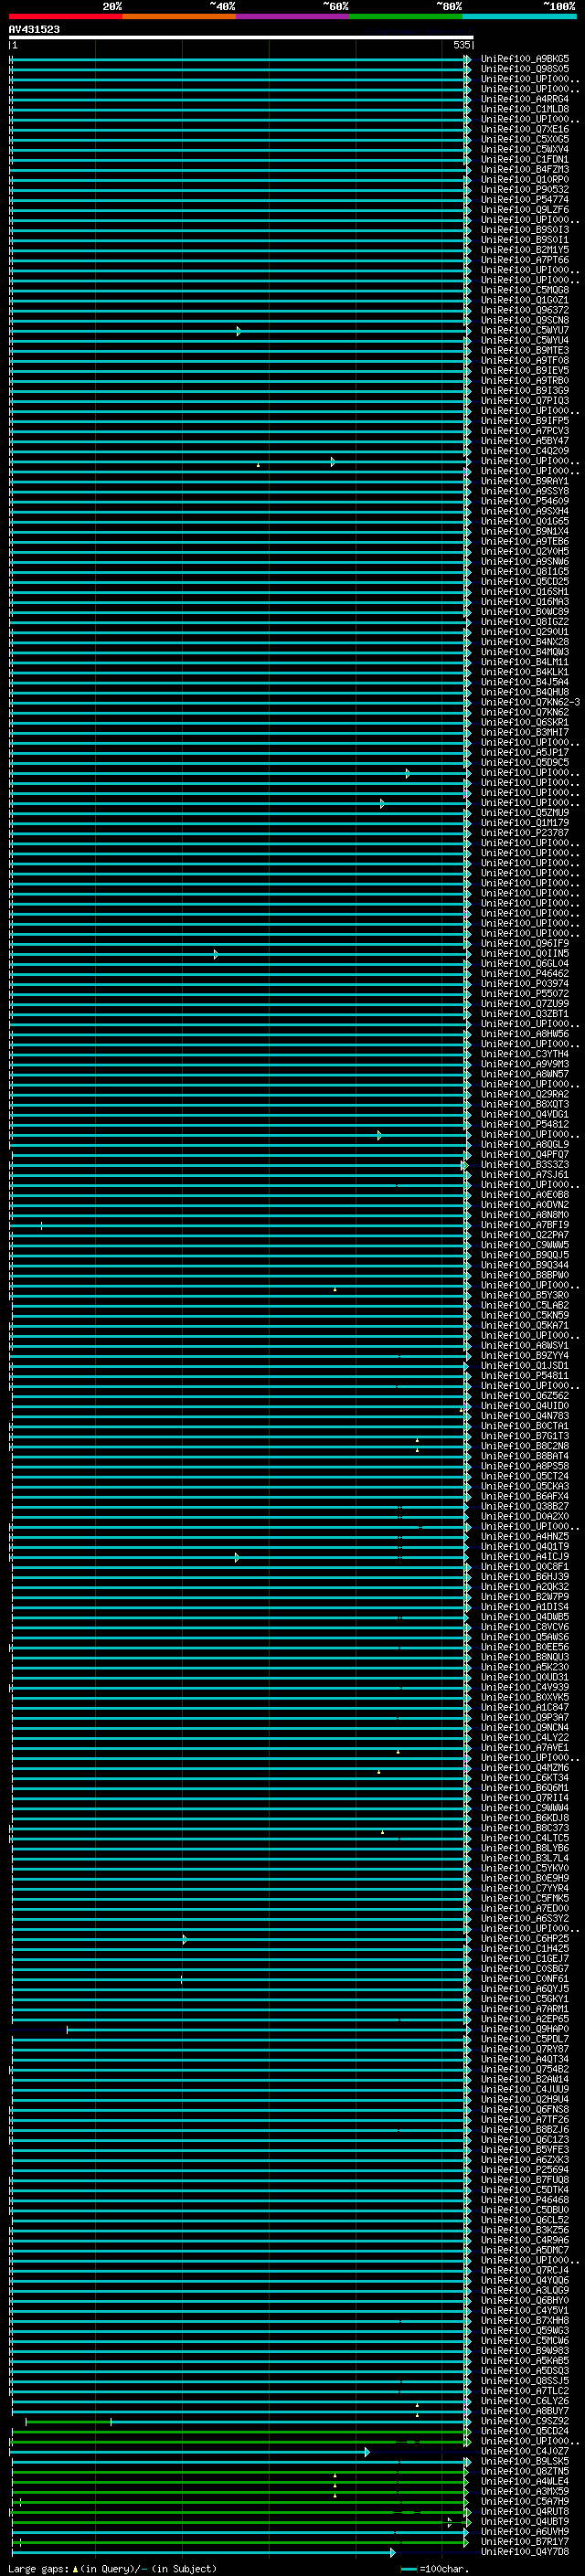Open hit UniRef100_C1MLD8
Screen dimensions: 585x2576
525,109
